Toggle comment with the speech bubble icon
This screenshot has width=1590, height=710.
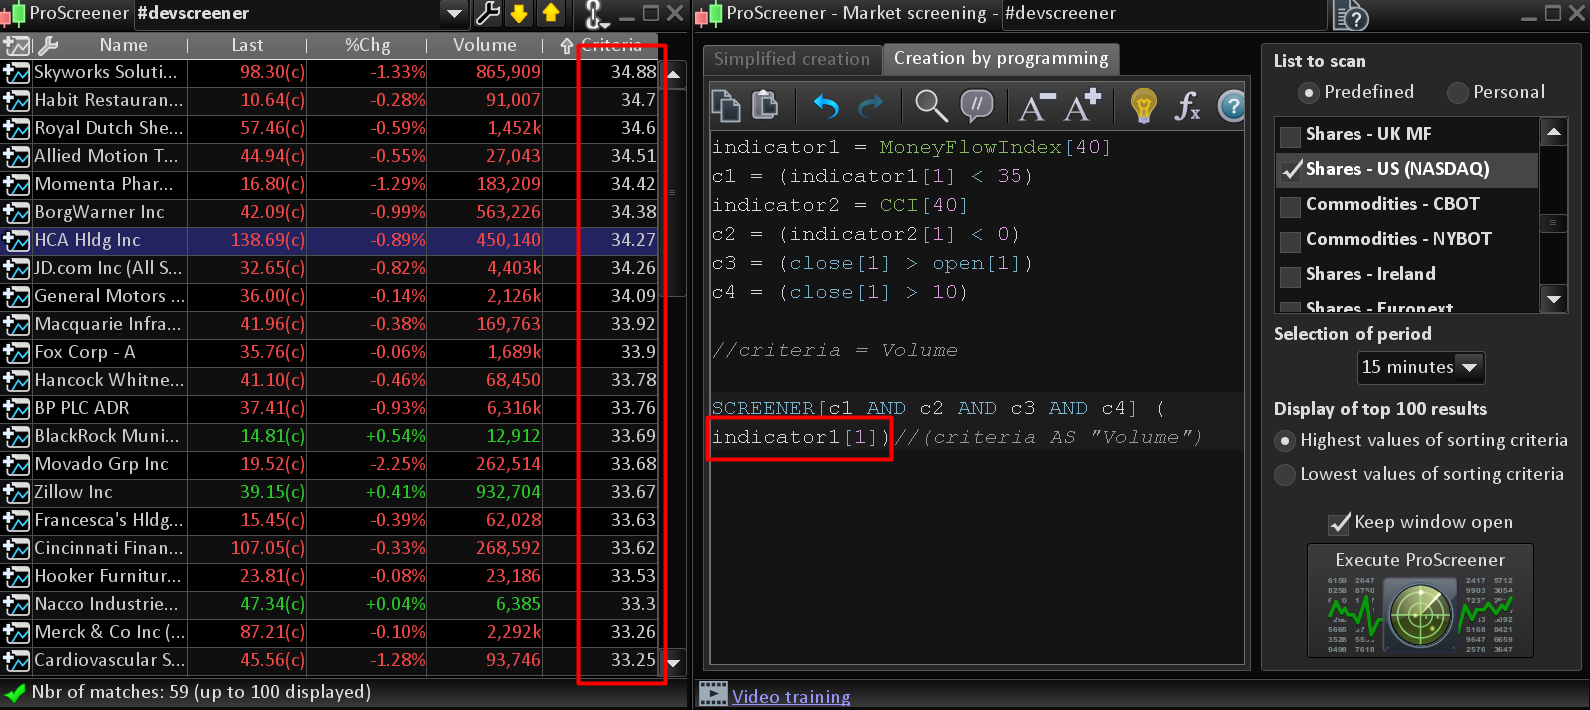tap(977, 105)
